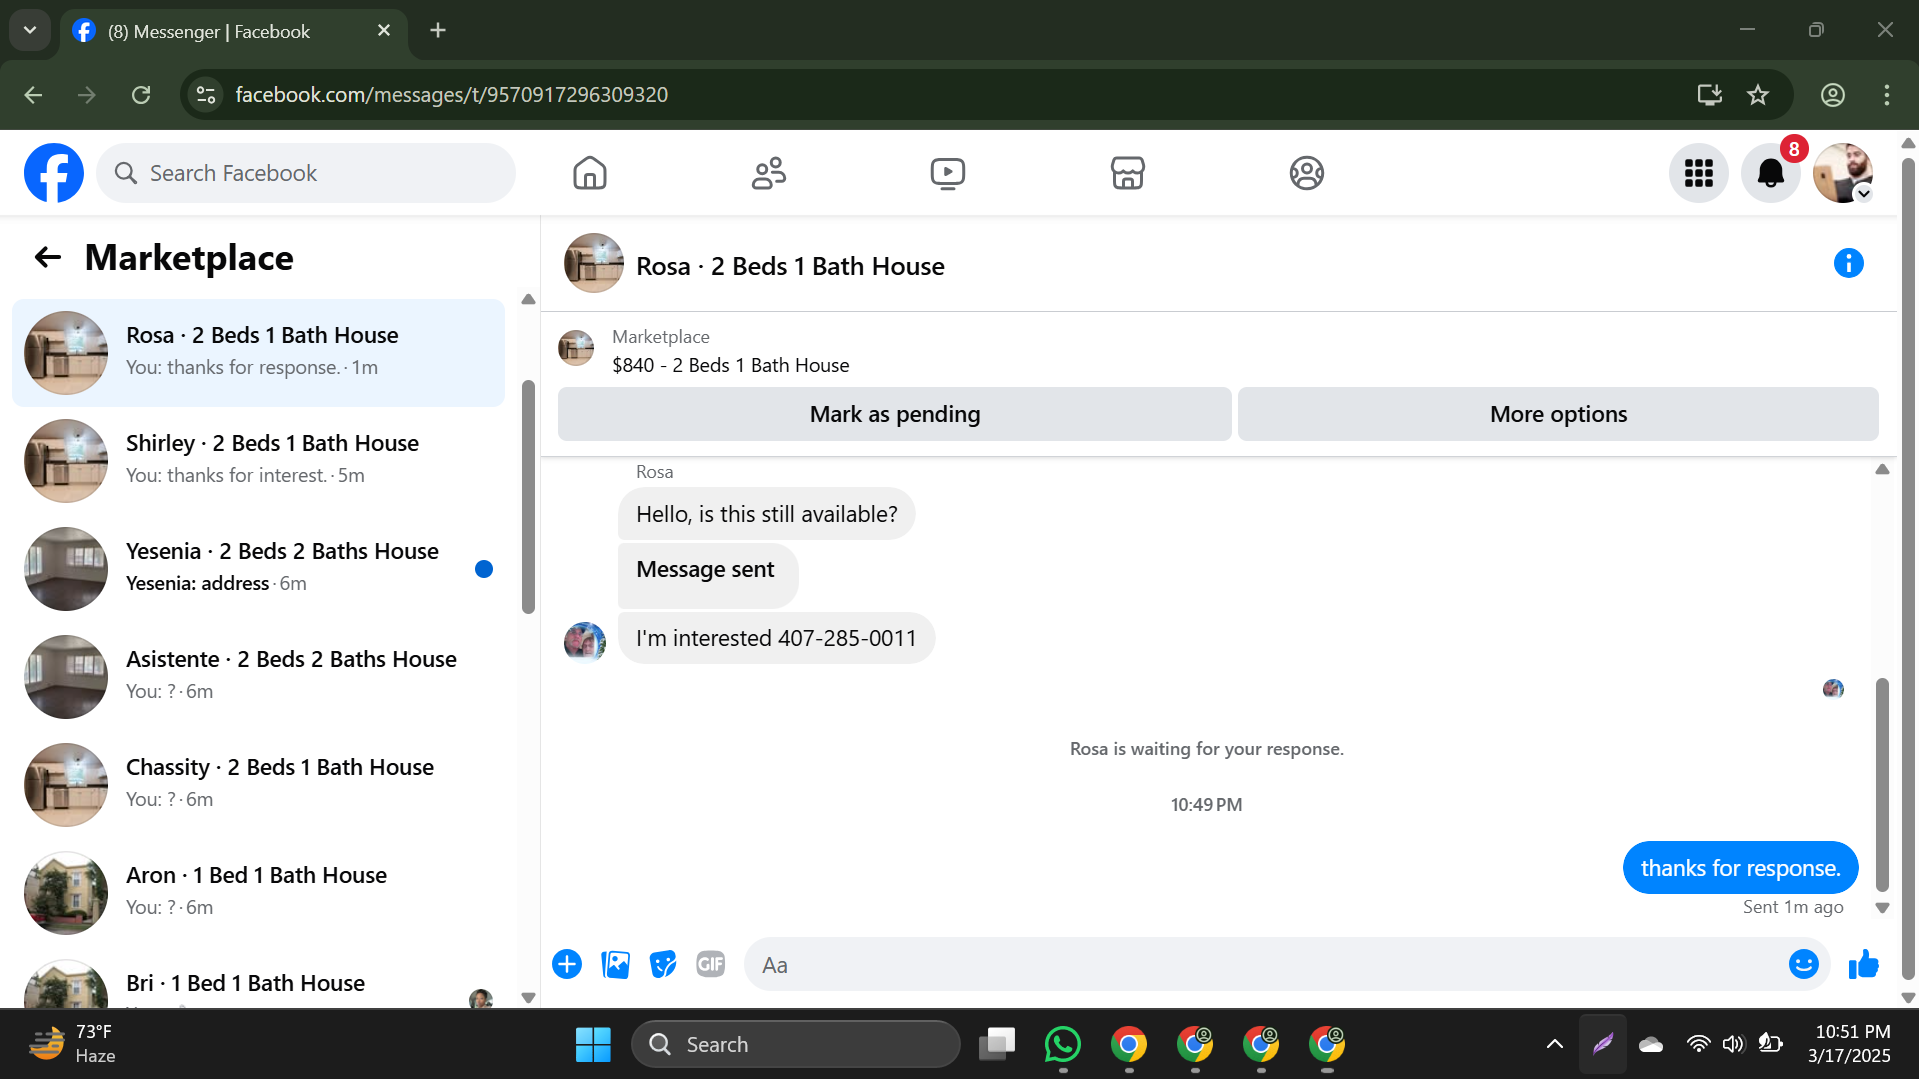
Task: Open conversation info icon
Action: coord(1848,263)
